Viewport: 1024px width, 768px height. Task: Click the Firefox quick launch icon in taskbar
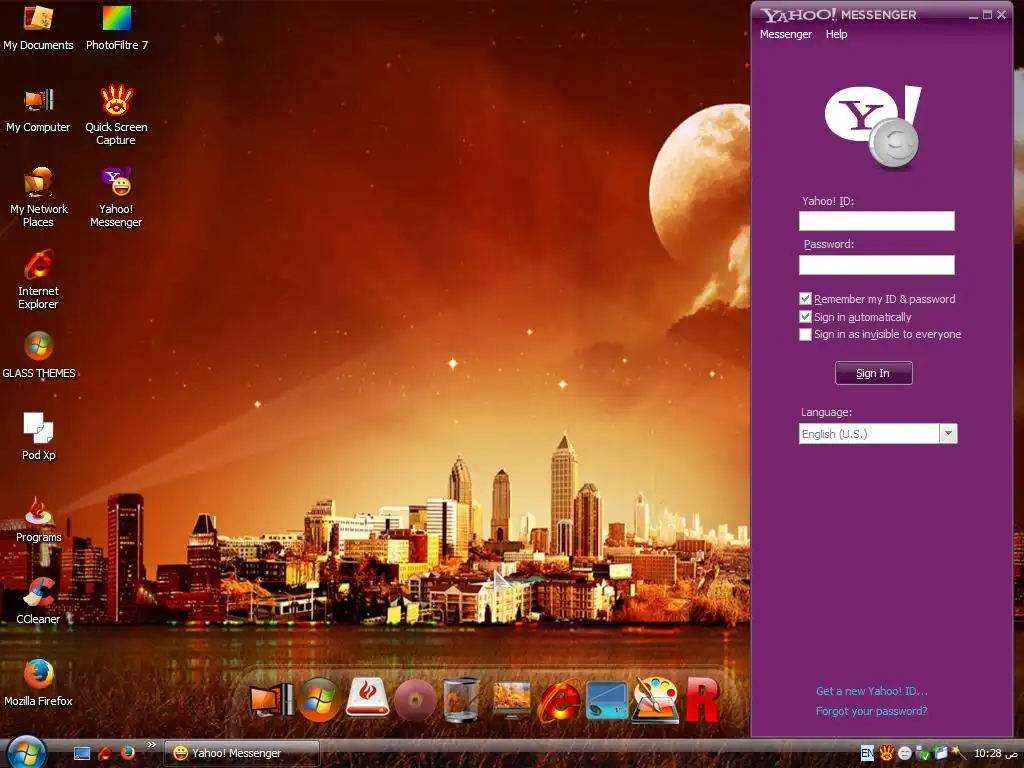click(x=128, y=753)
